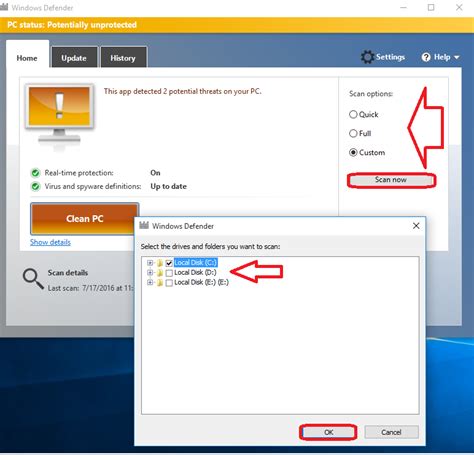Image resolution: width=474 pixels, height=455 pixels.
Task: Minimize the Windows Defender main window
Action: [403, 7]
